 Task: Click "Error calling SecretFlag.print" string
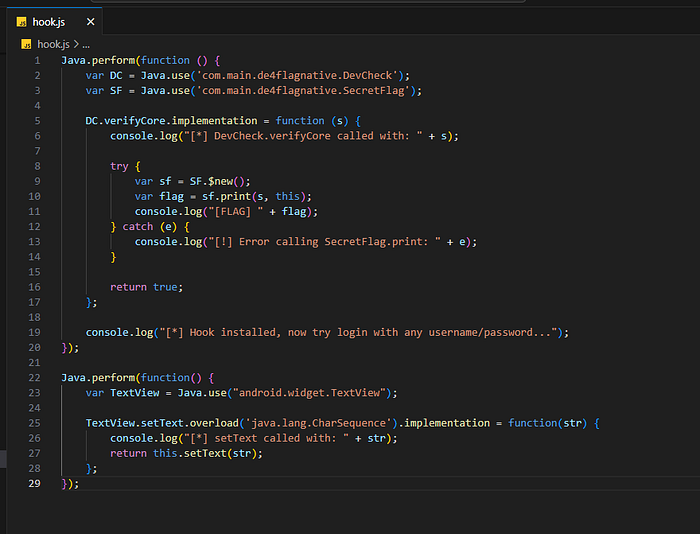click(x=325, y=242)
